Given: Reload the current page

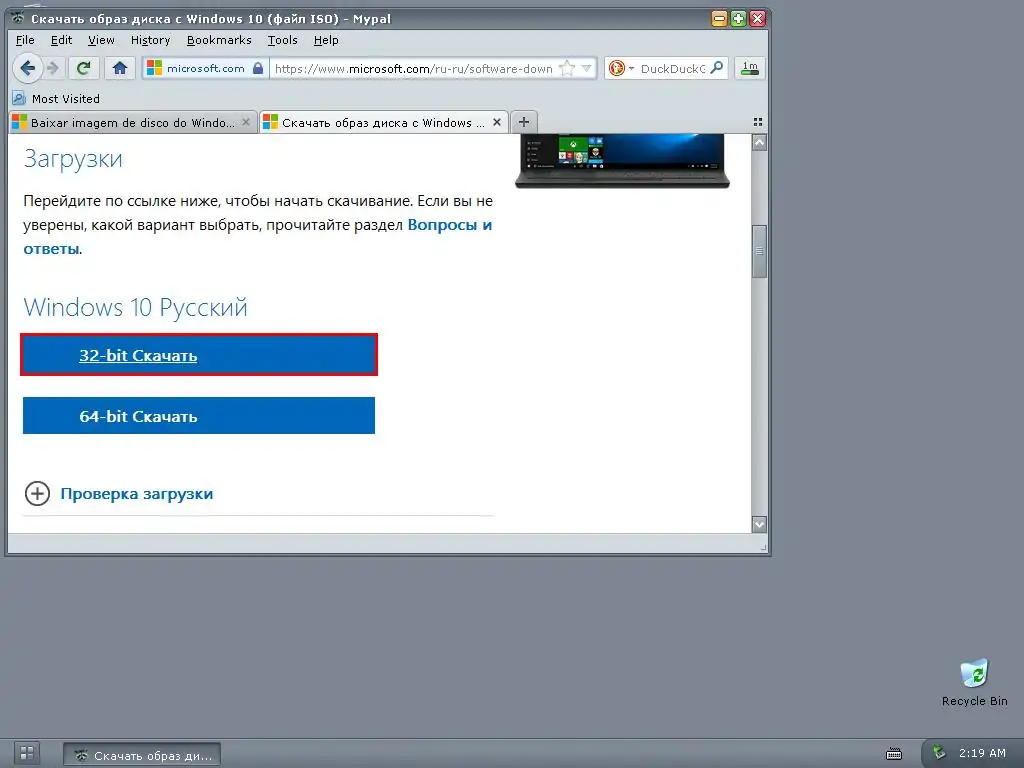Looking at the screenshot, I should pyautogui.click(x=84, y=68).
